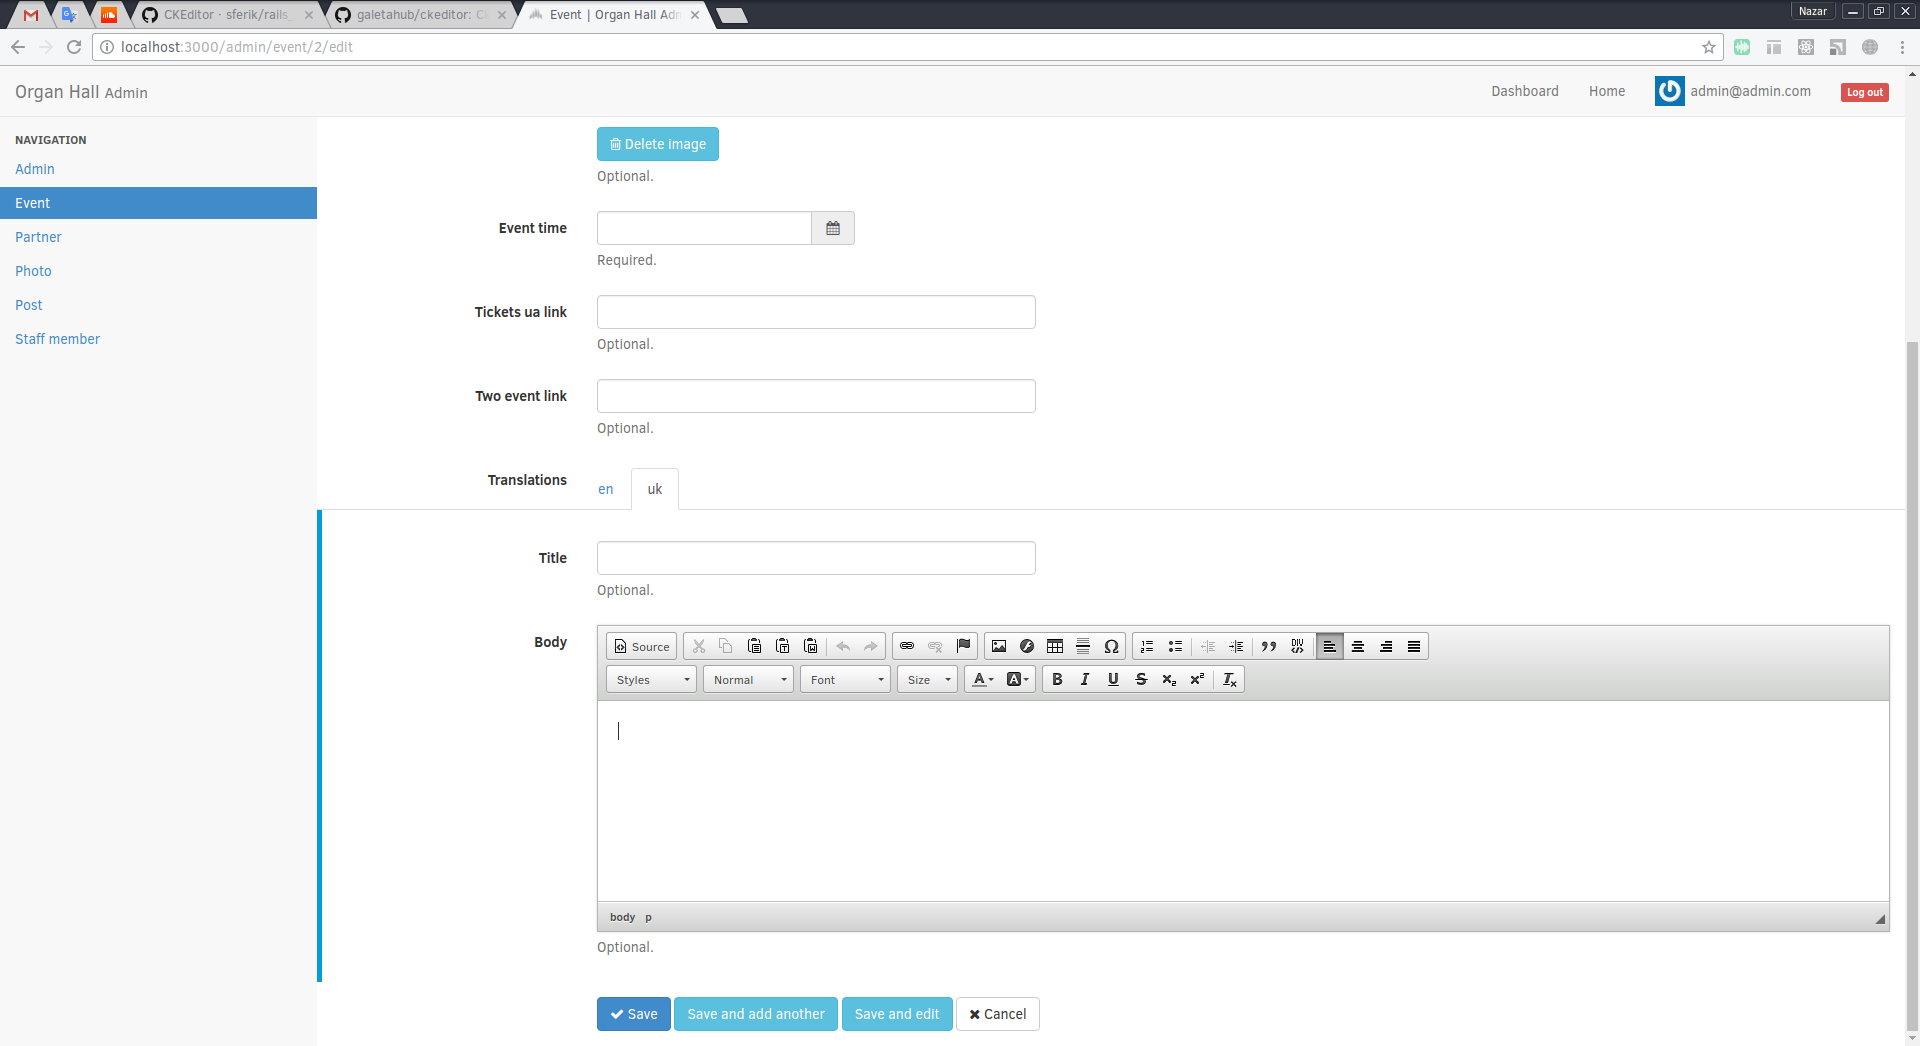This screenshot has height=1046, width=1920.
Task: Open the Size dropdown
Action: coord(927,679)
